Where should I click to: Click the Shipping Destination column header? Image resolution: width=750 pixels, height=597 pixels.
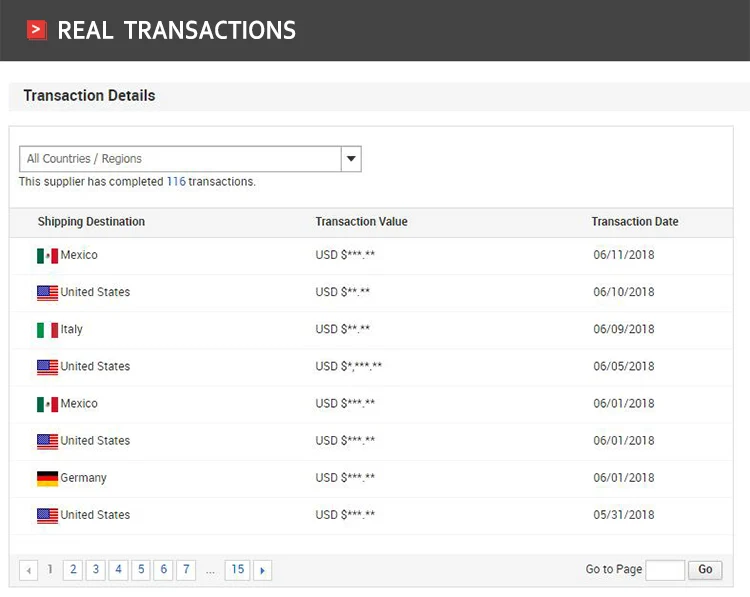tap(91, 222)
